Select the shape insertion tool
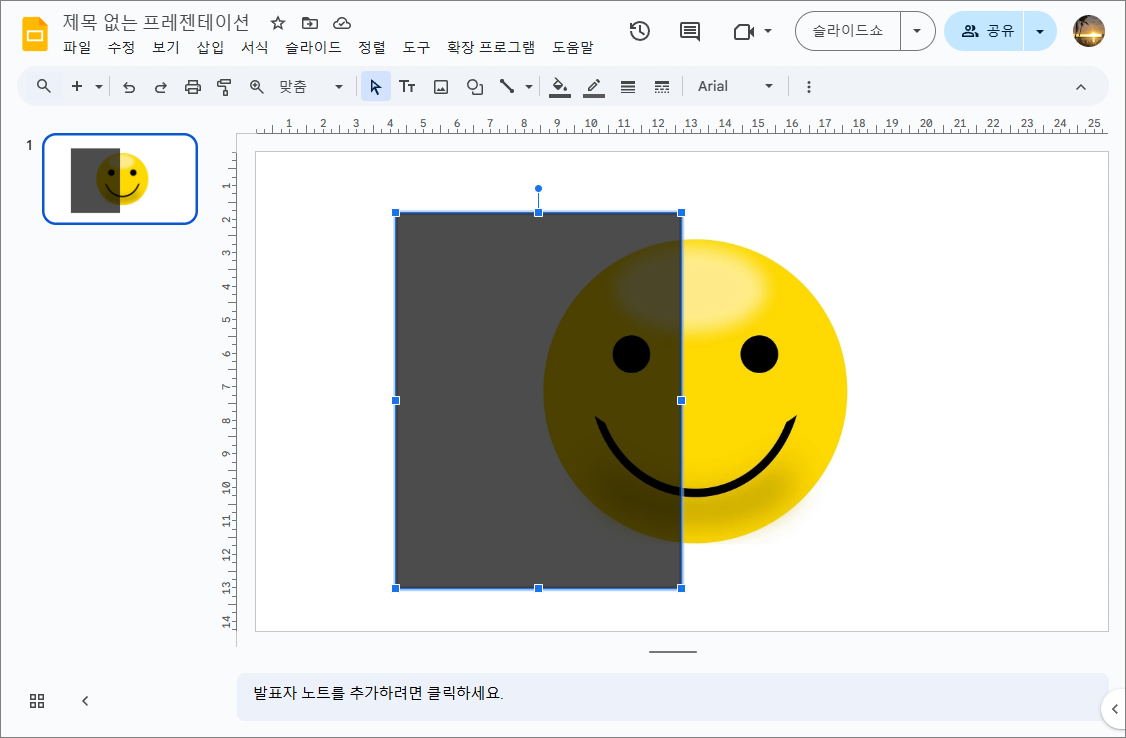Image resolution: width=1126 pixels, height=738 pixels. pos(474,87)
